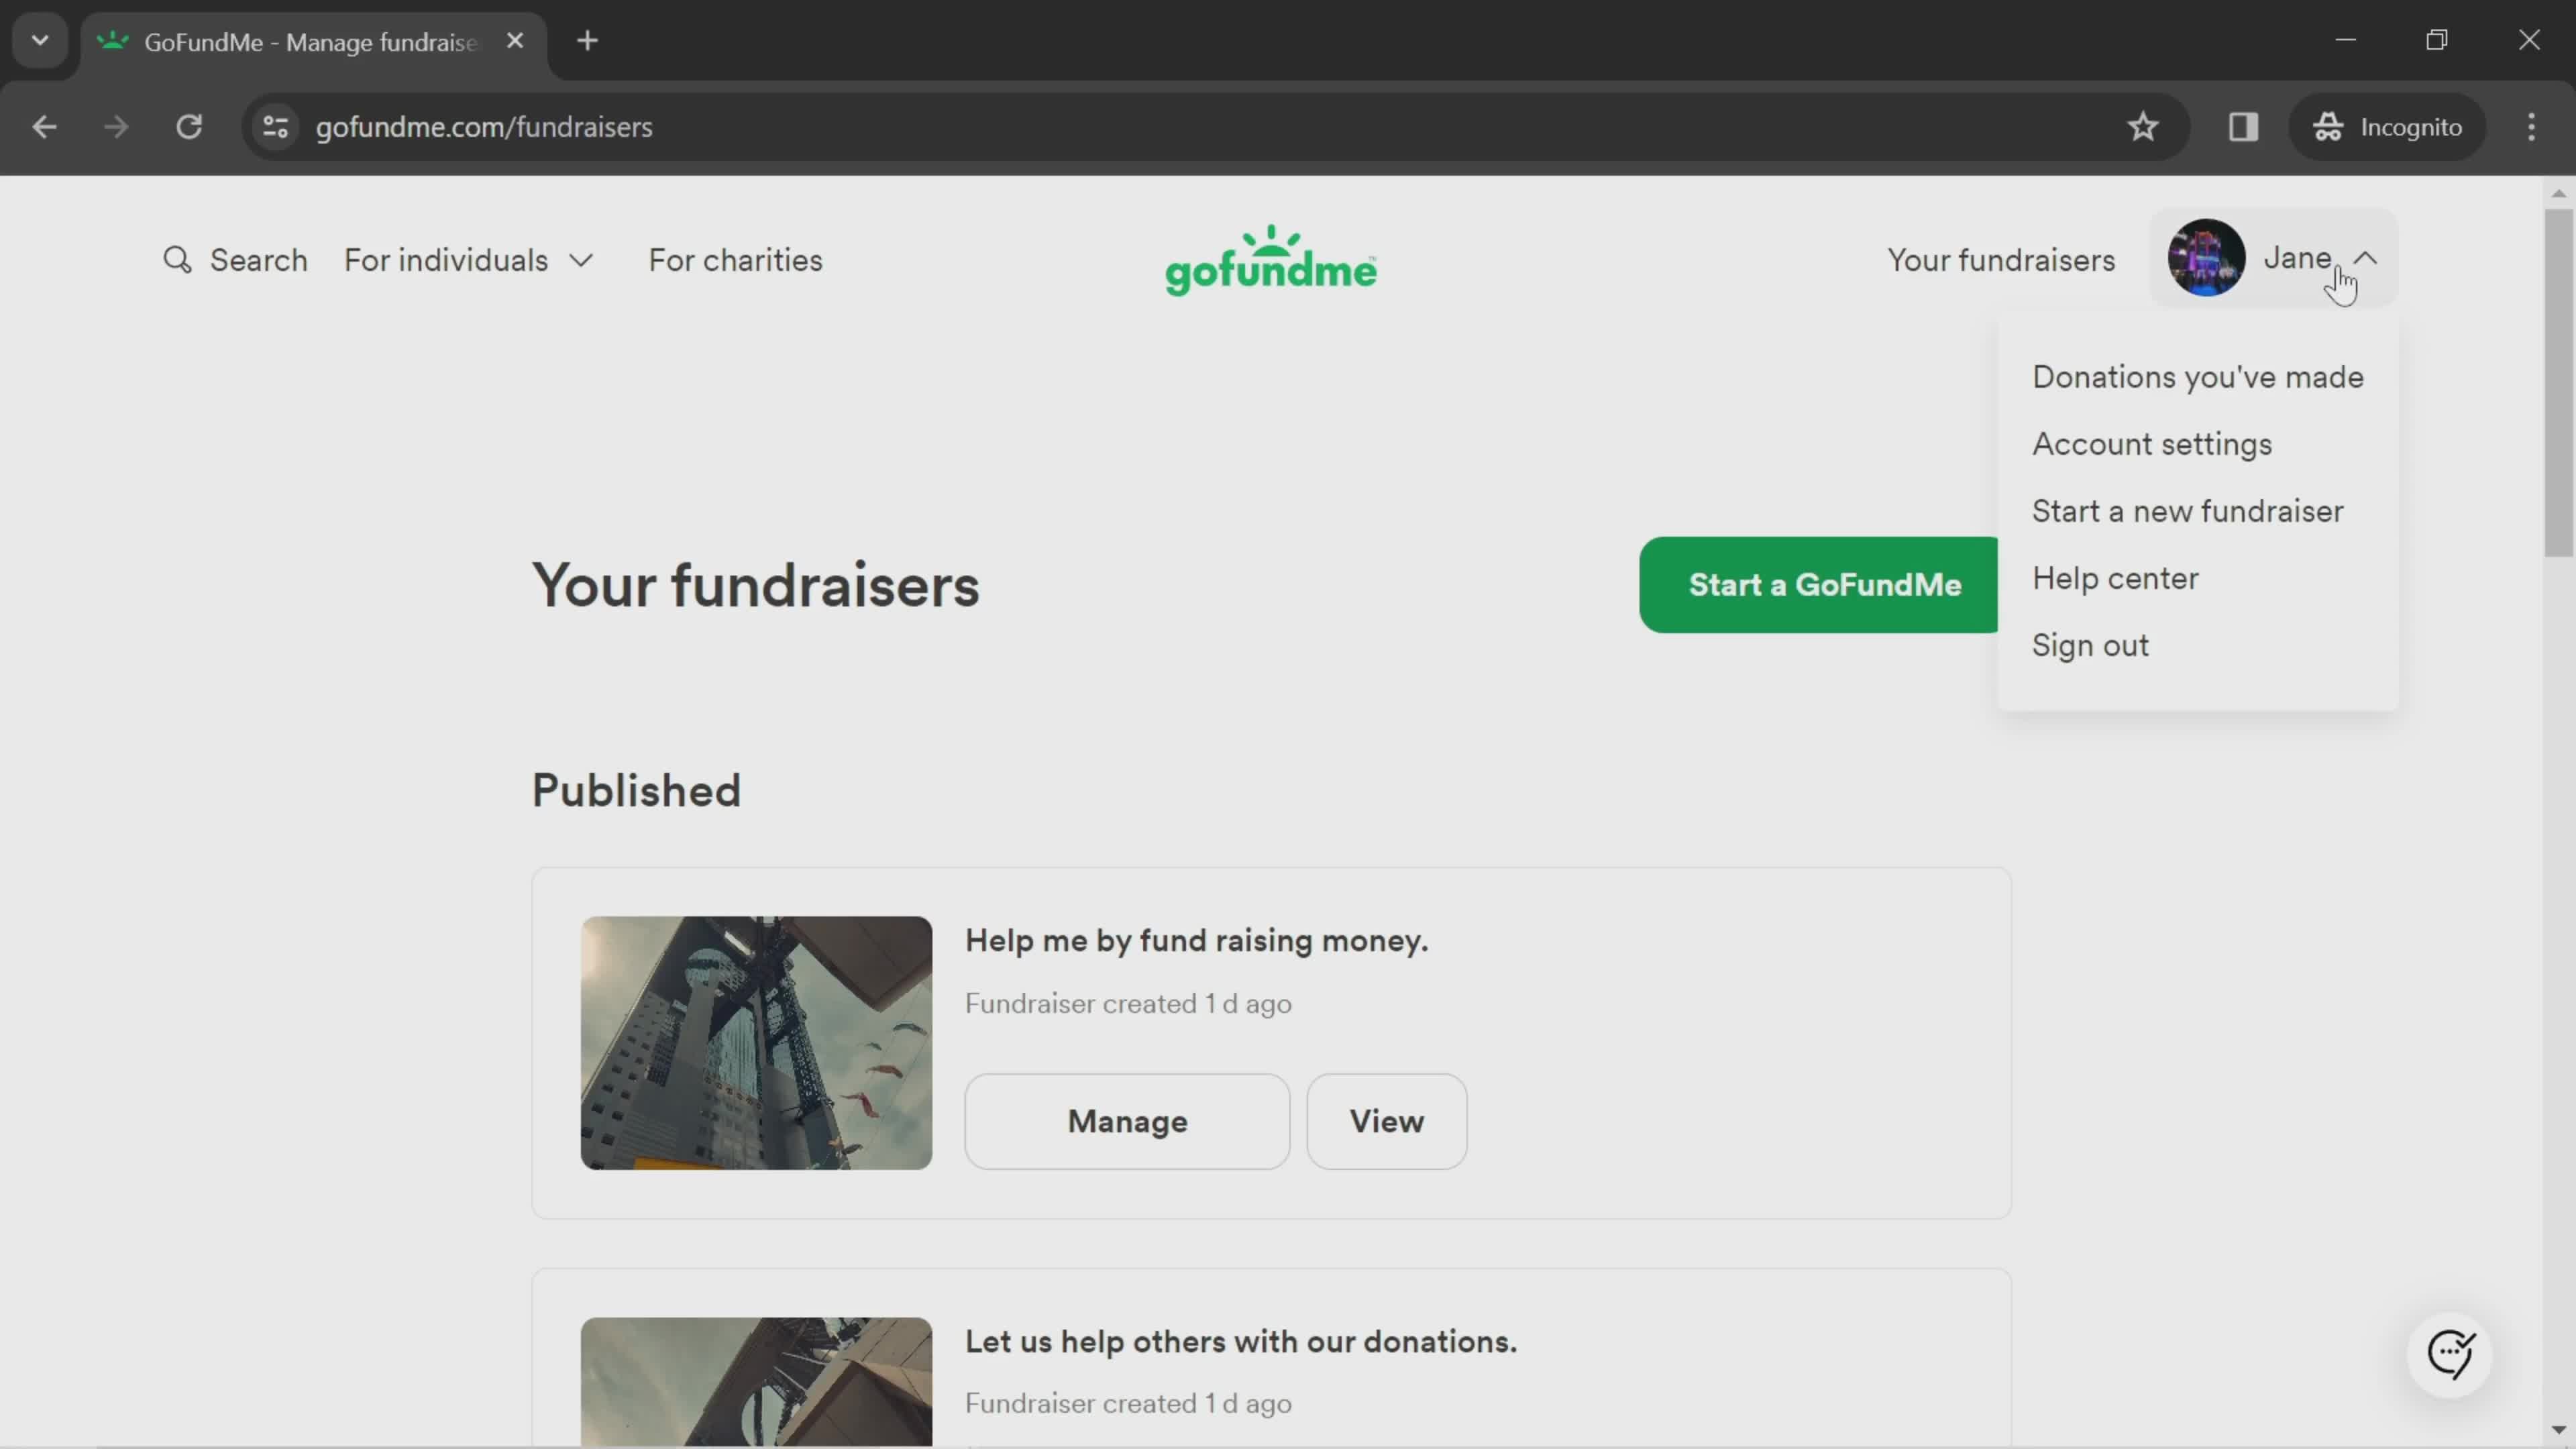Select Account settings from dropdown menu

click(x=2151, y=444)
